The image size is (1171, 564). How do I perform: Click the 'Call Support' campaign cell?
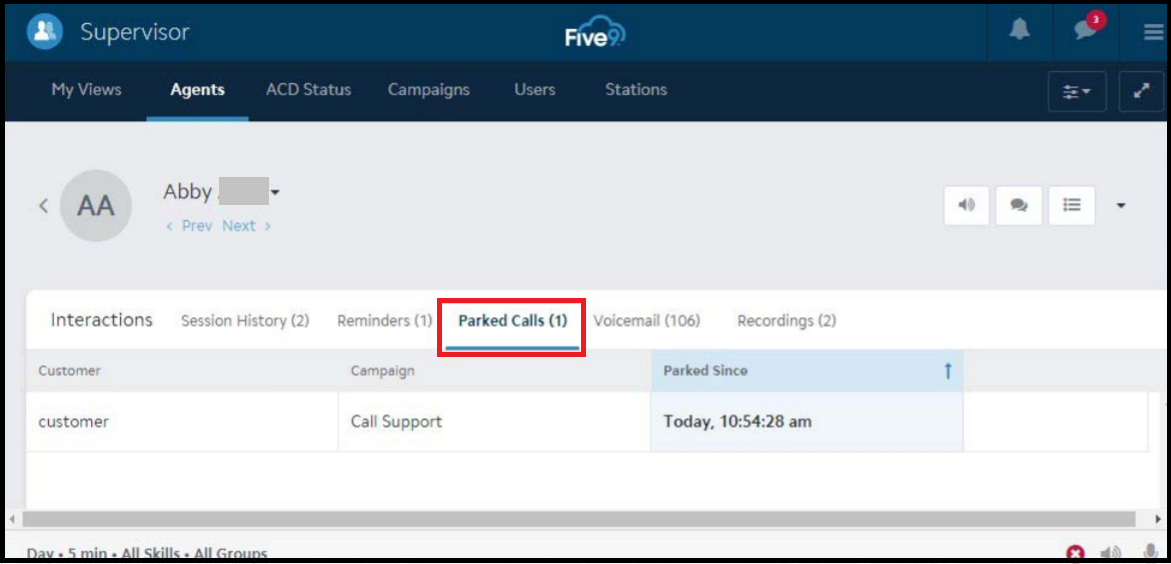pos(494,421)
